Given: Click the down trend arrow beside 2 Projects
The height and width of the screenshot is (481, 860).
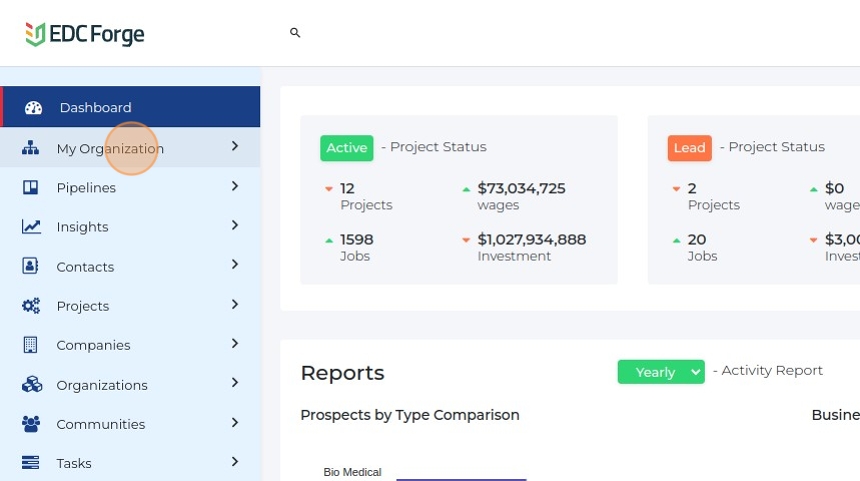Looking at the screenshot, I should (x=676, y=189).
